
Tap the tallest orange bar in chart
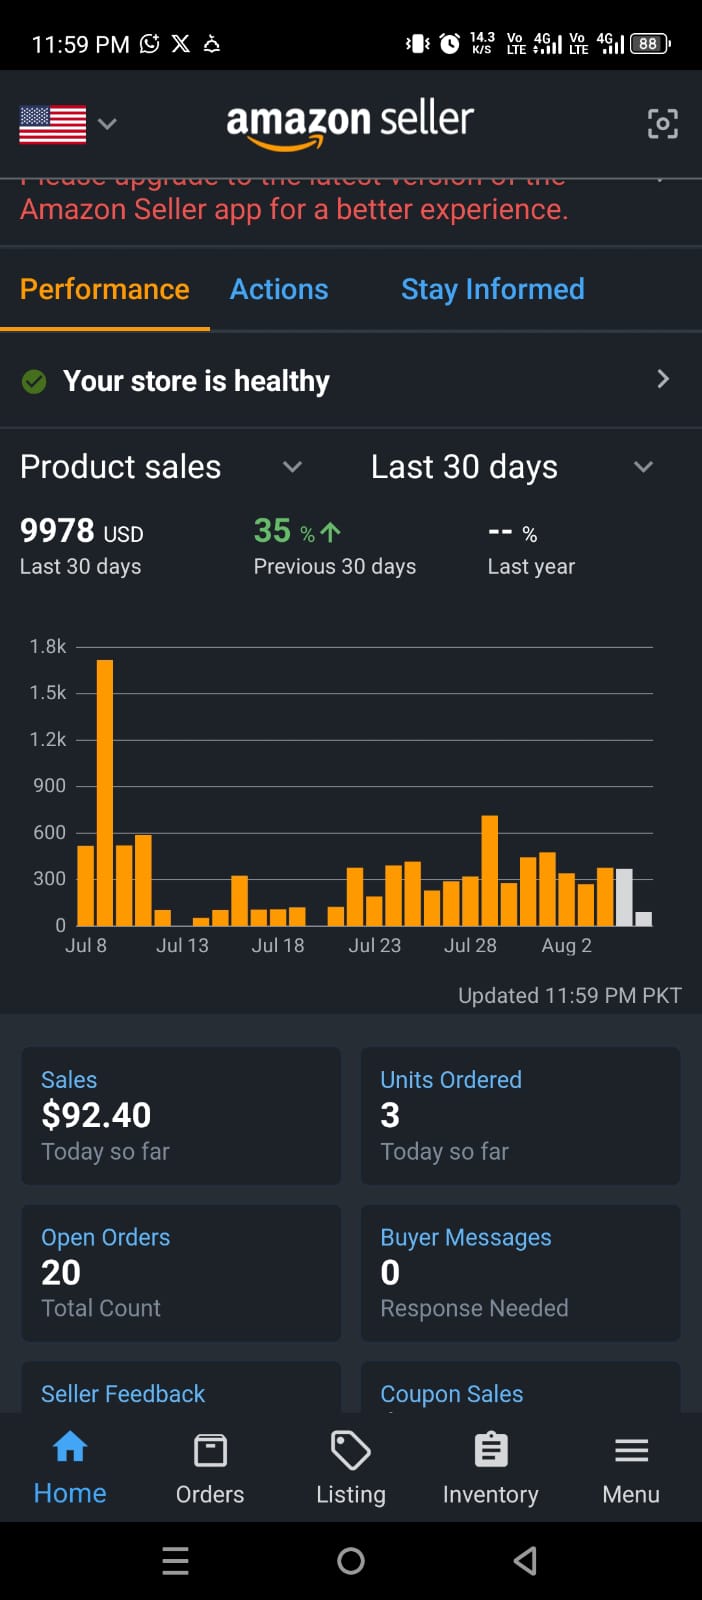(x=105, y=792)
